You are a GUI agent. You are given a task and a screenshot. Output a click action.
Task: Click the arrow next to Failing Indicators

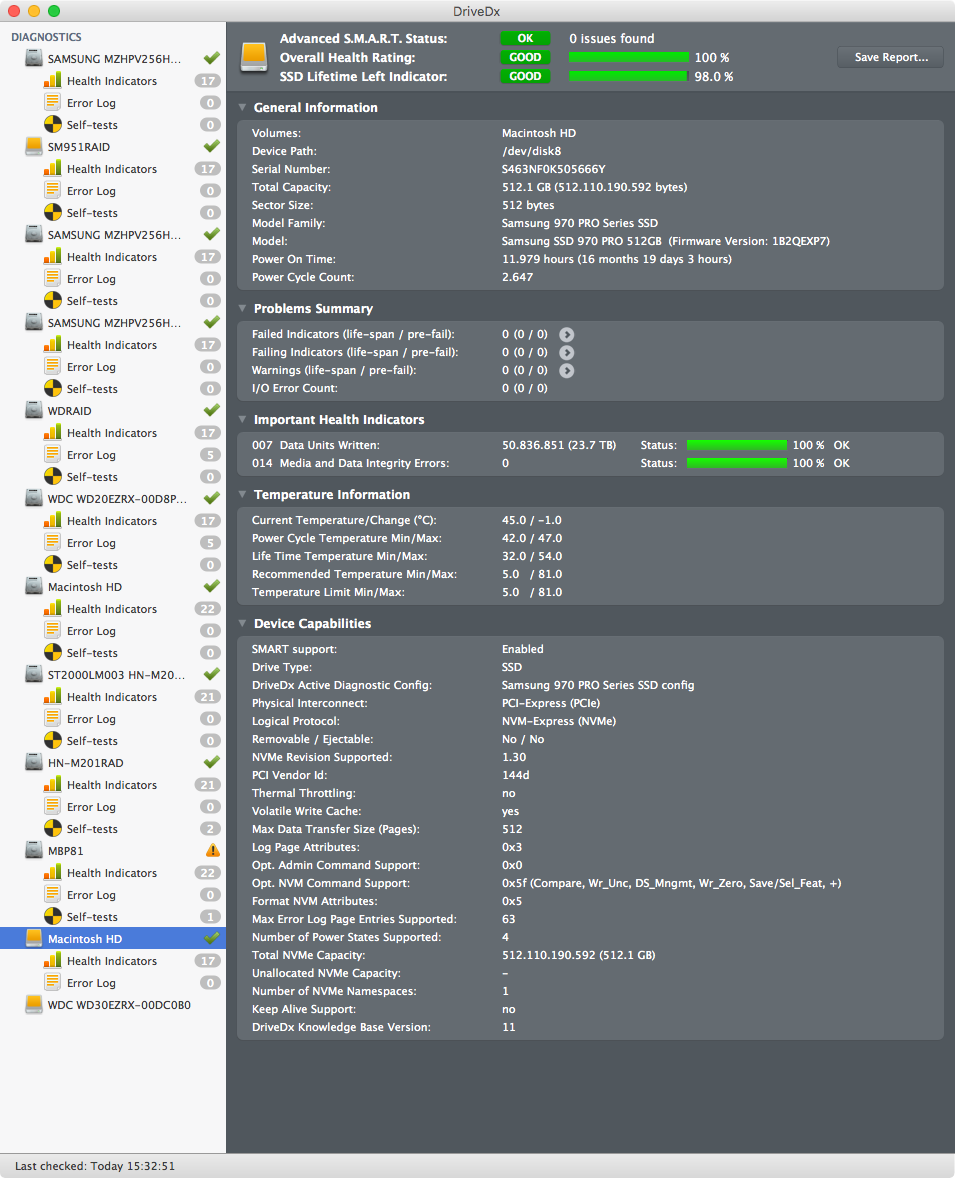567,352
